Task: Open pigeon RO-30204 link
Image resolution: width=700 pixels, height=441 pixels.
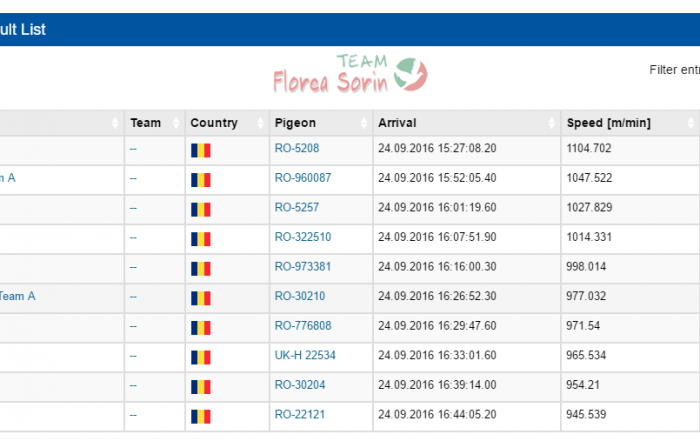Action: tap(300, 385)
